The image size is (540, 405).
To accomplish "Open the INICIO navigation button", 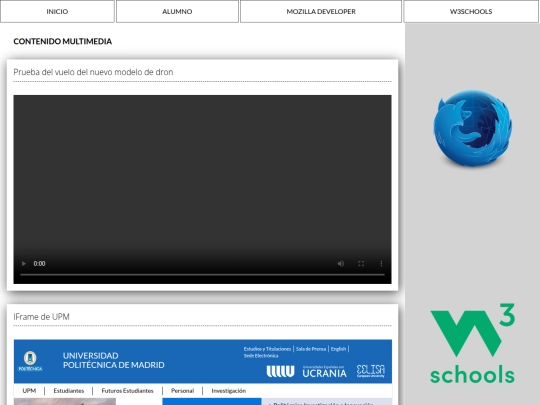I will point(57,11).
